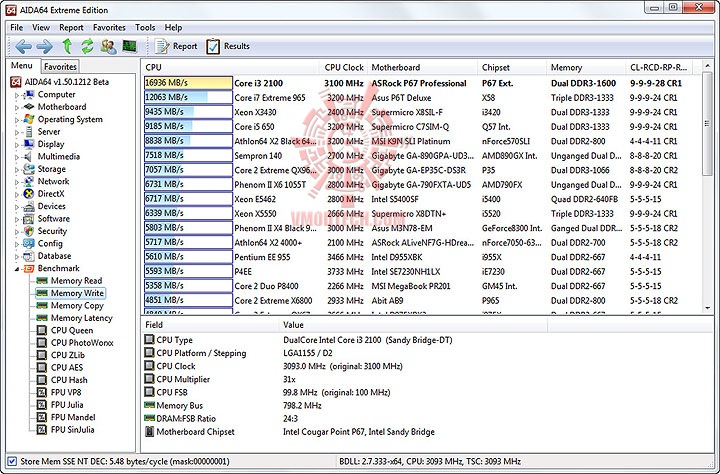Expand the Server tree node

coord(17,132)
